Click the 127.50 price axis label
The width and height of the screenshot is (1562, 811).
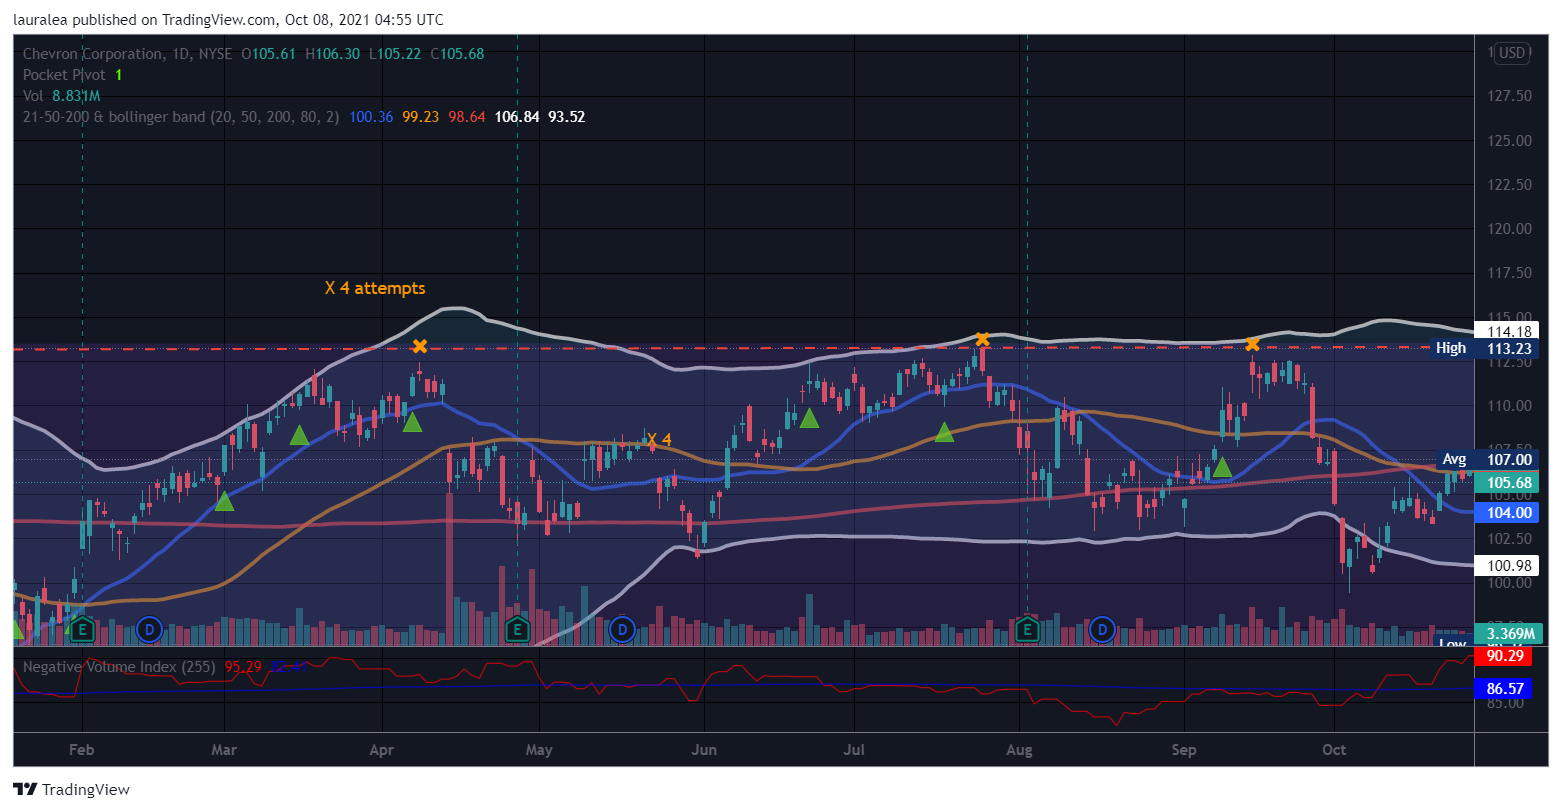[x=1510, y=96]
